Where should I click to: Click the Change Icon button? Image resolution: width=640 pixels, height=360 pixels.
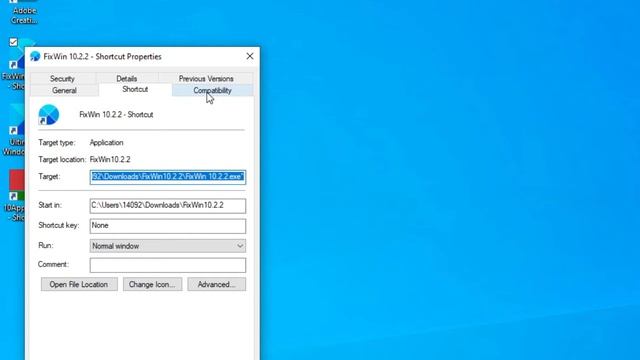pos(152,284)
